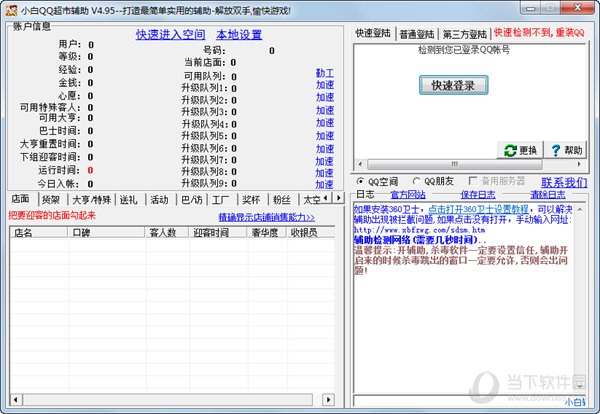
Task: Select the 送礼 tab
Action: click(x=128, y=200)
